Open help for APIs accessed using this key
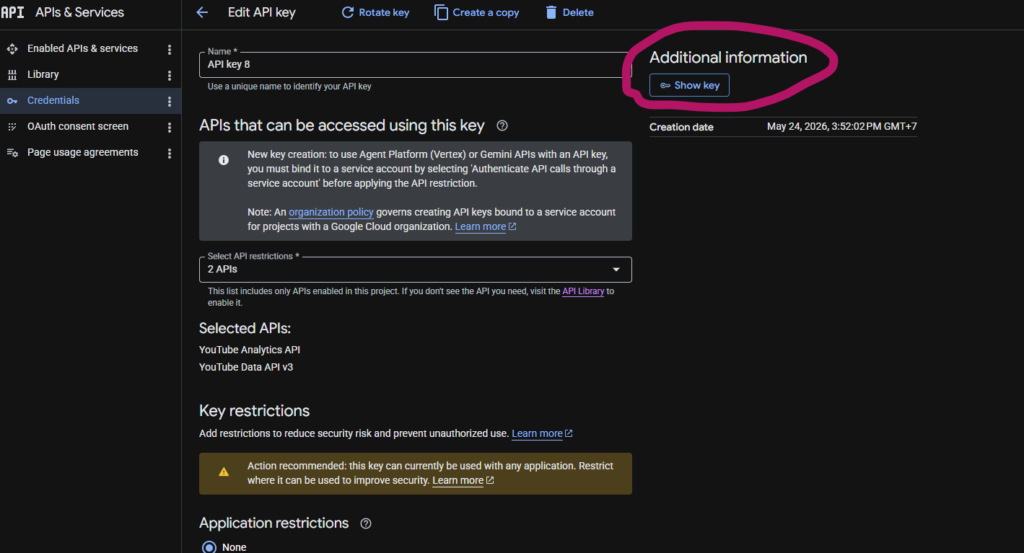The width and height of the screenshot is (1024, 553). (x=502, y=125)
